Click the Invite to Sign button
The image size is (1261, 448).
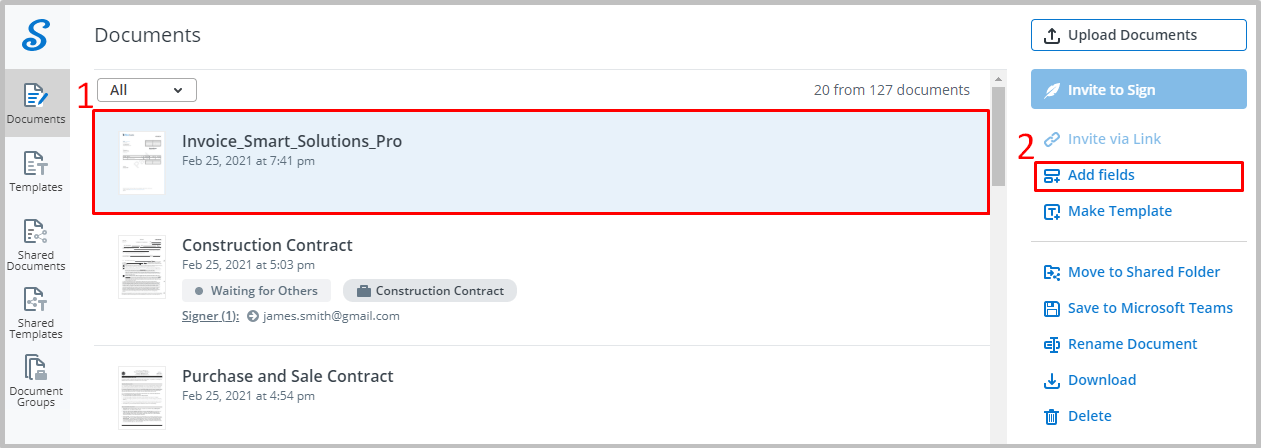1139,89
